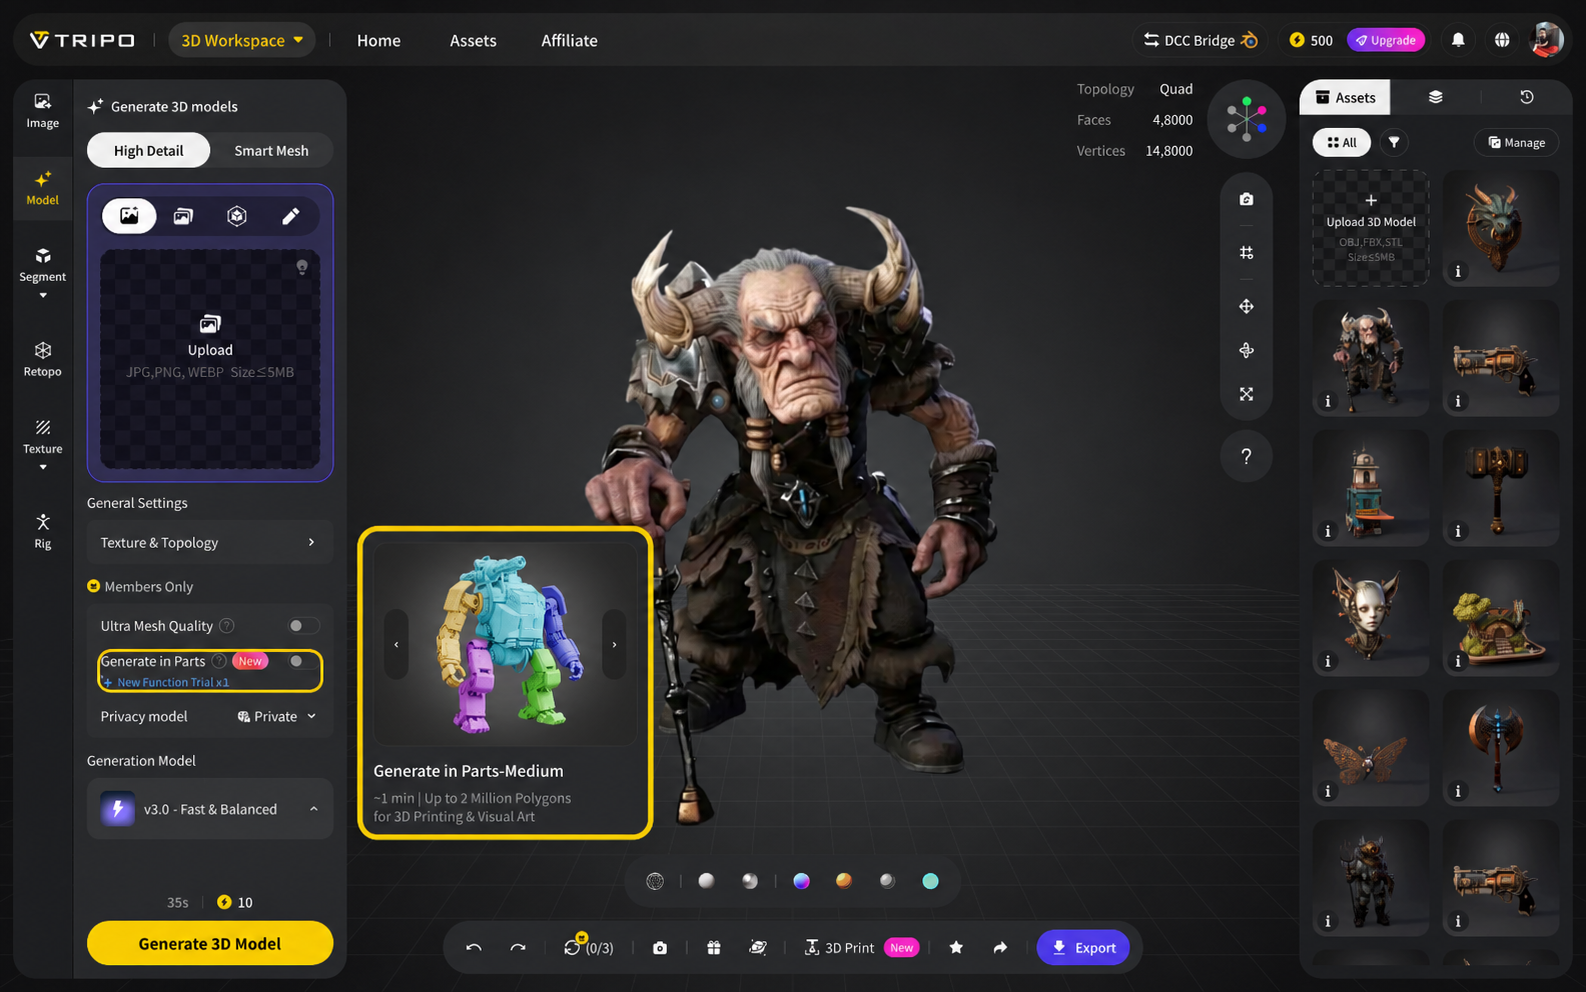Viewport: 1586px width, 992px height.
Task: Click the fullscreen expand icon
Action: (1246, 394)
